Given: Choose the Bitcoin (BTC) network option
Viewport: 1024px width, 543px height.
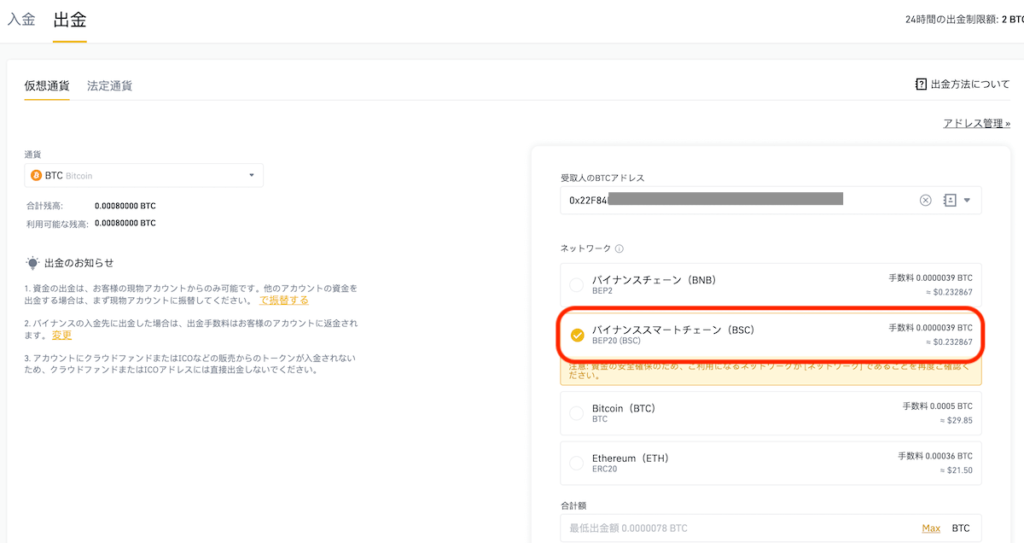Looking at the screenshot, I should (771, 413).
